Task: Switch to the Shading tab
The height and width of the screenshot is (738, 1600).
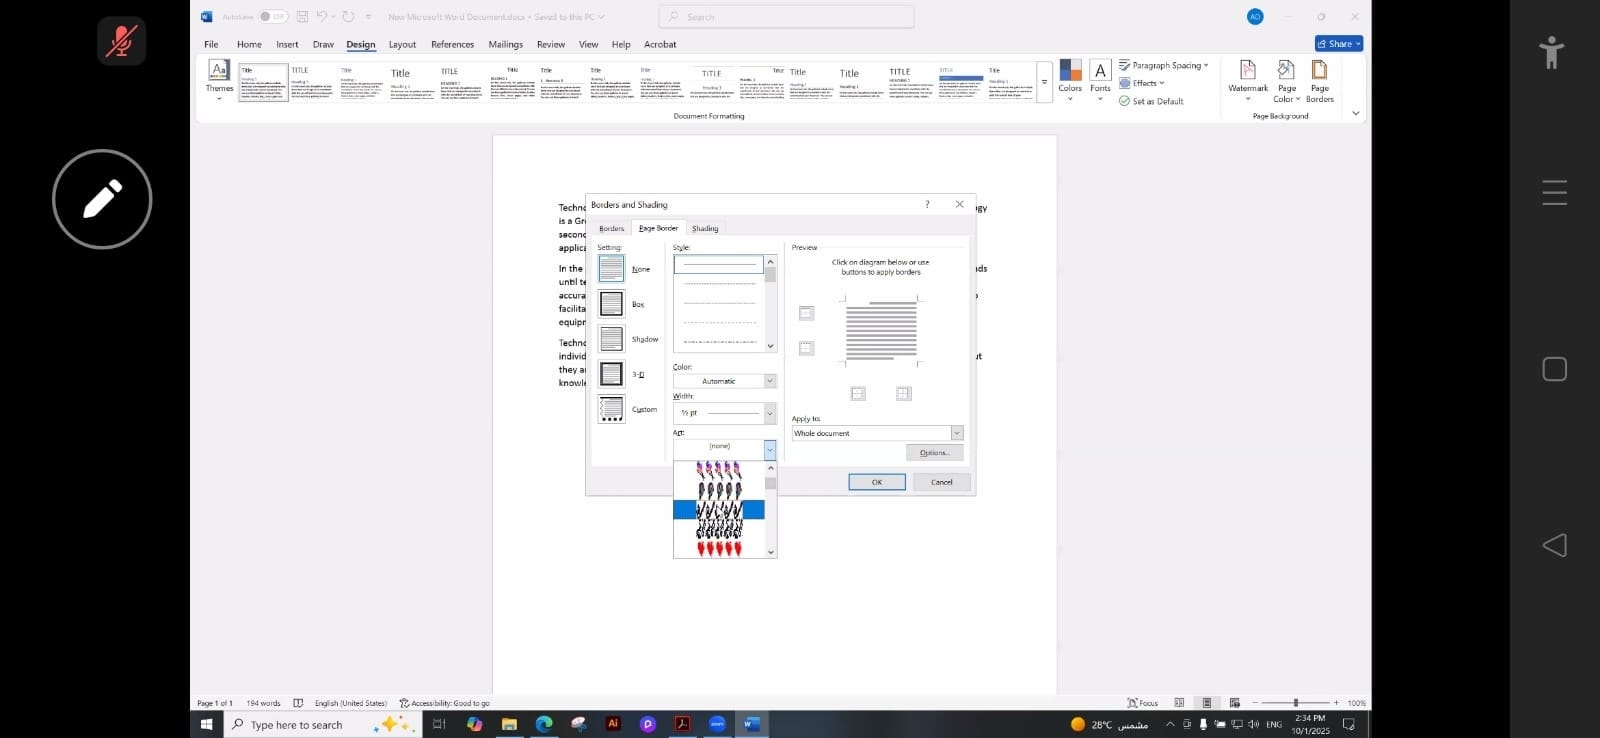Action: (705, 229)
